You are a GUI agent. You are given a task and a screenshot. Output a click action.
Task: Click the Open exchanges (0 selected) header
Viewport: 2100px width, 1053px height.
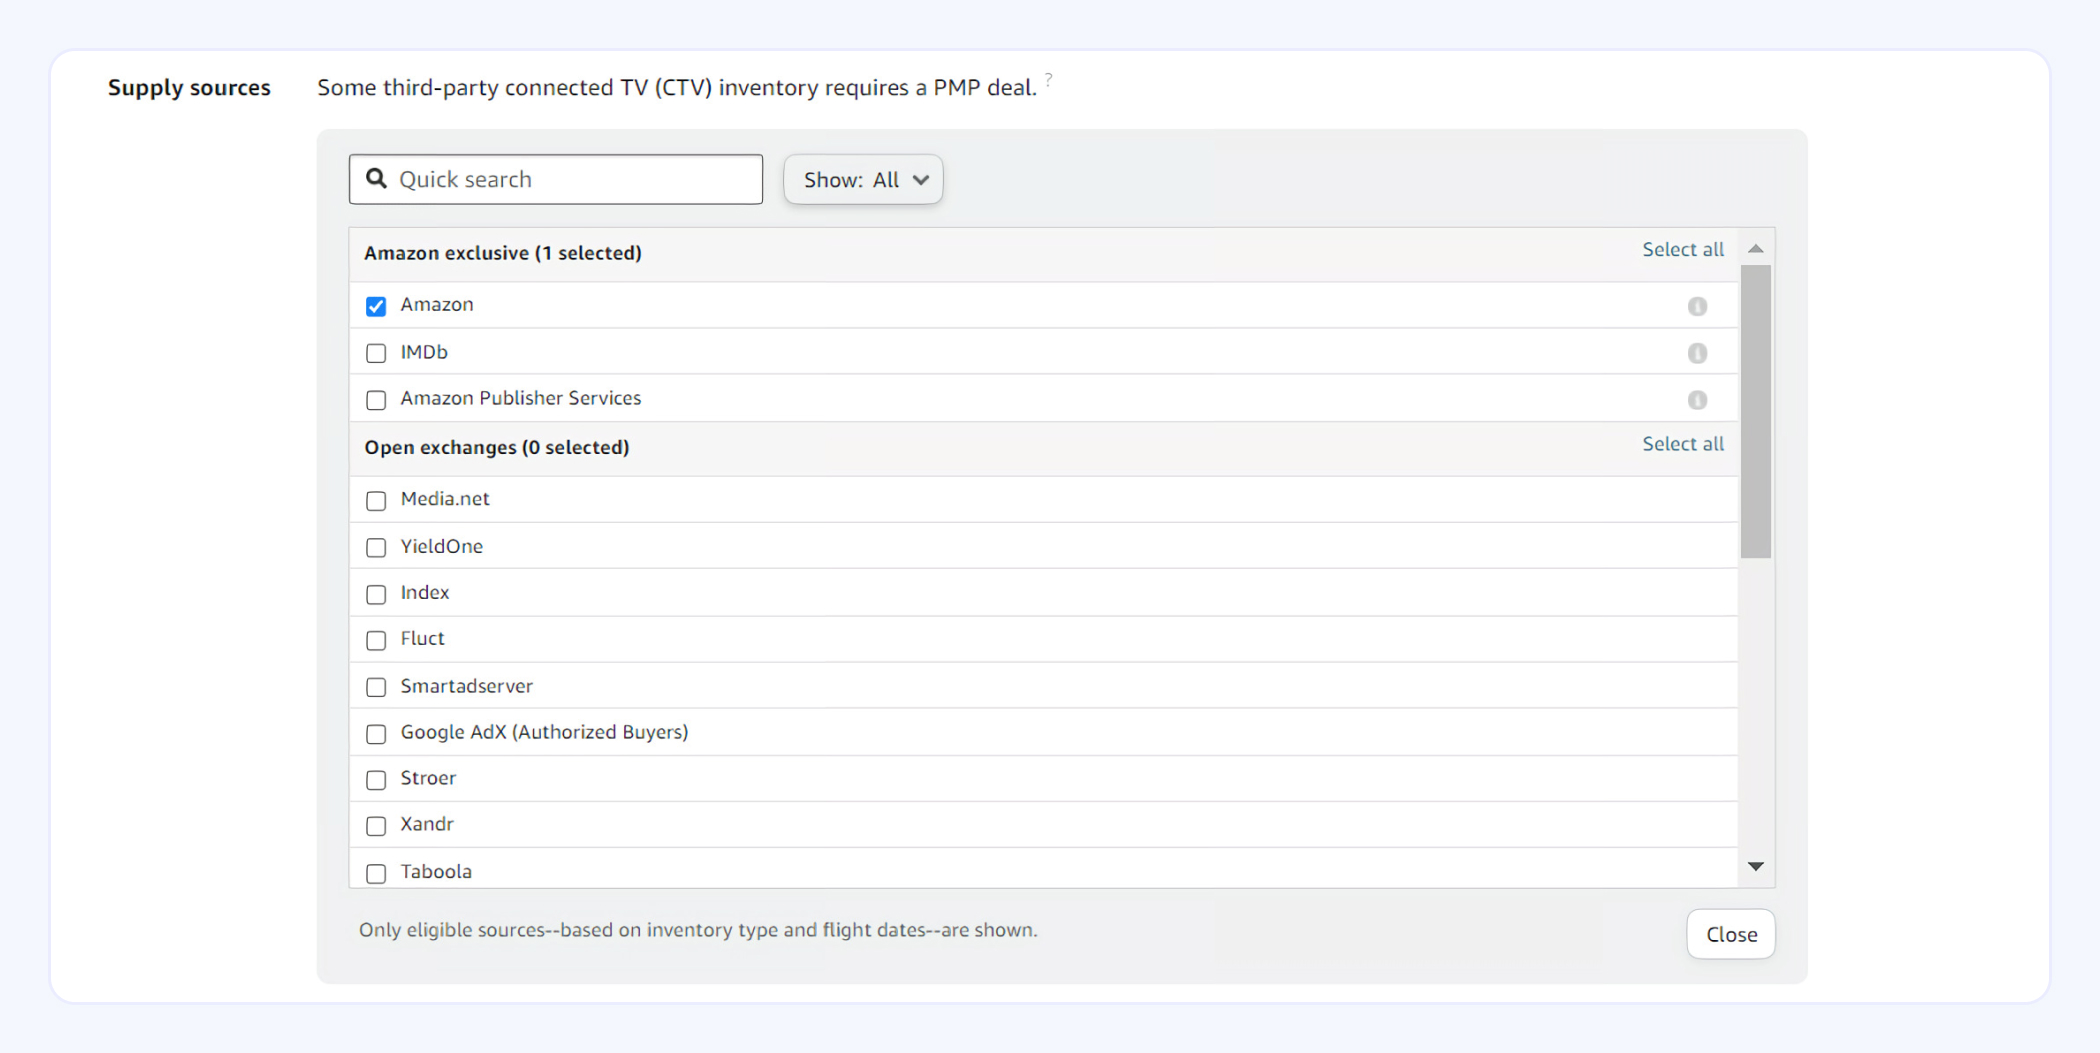coord(497,447)
